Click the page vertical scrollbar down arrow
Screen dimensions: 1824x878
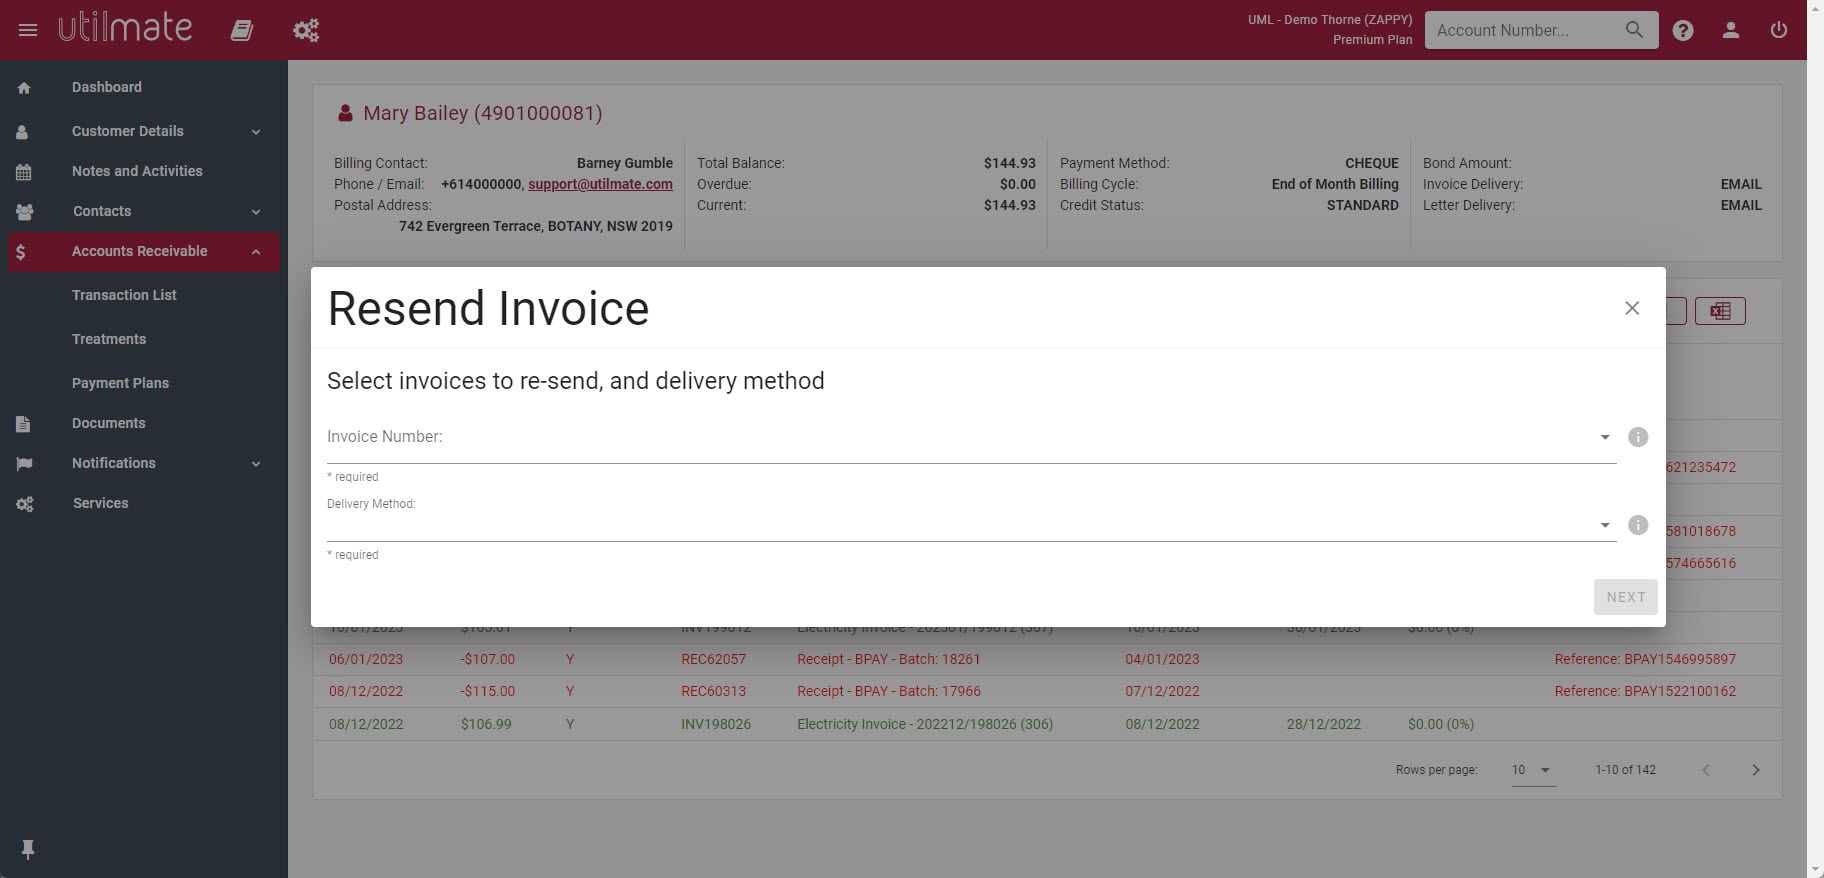(1815, 869)
